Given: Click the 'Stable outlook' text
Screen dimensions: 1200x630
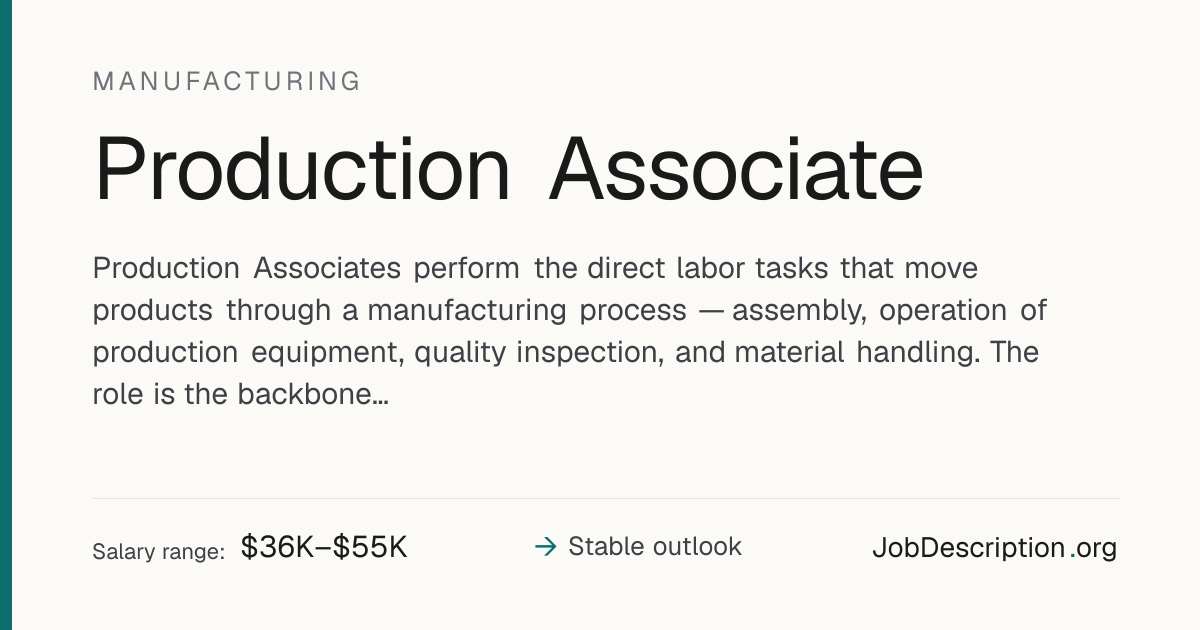Looking at the screenshot, I should click(x=655, y=547).
